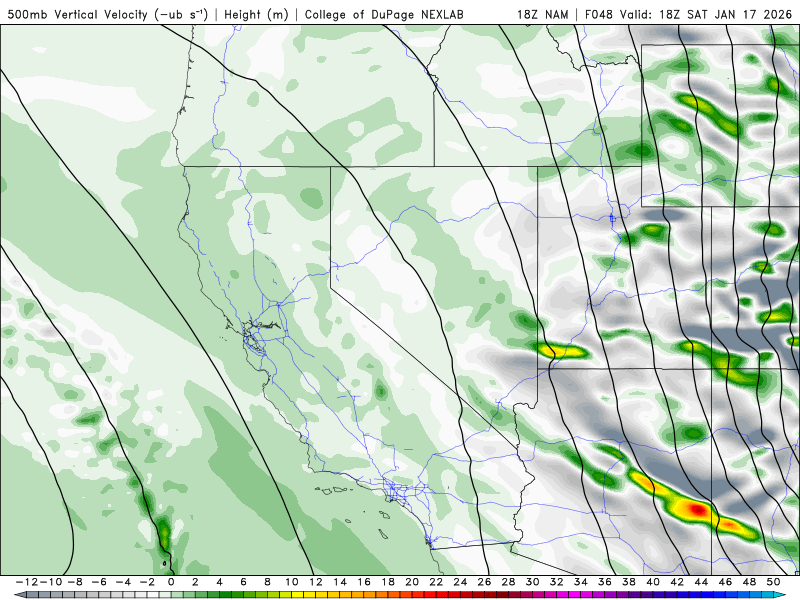800x600 pixels.
Task: Click the colorbar label '46'
Action: [x=725, y=582]
